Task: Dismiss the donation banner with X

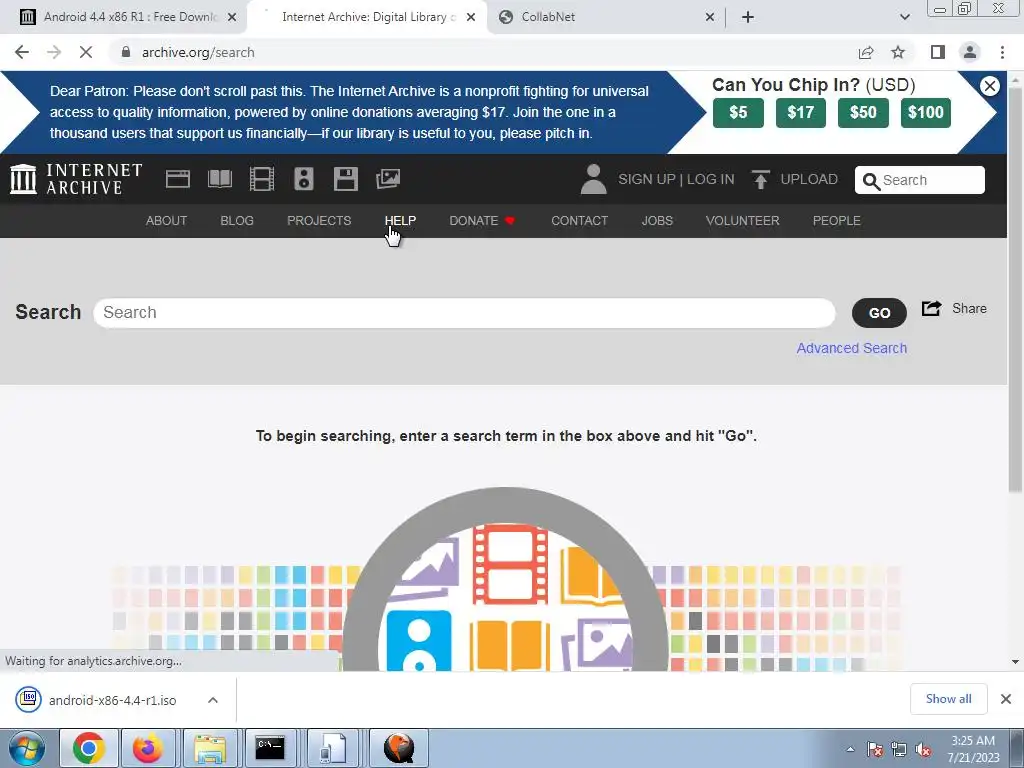Action: click(x=989, y=86)
